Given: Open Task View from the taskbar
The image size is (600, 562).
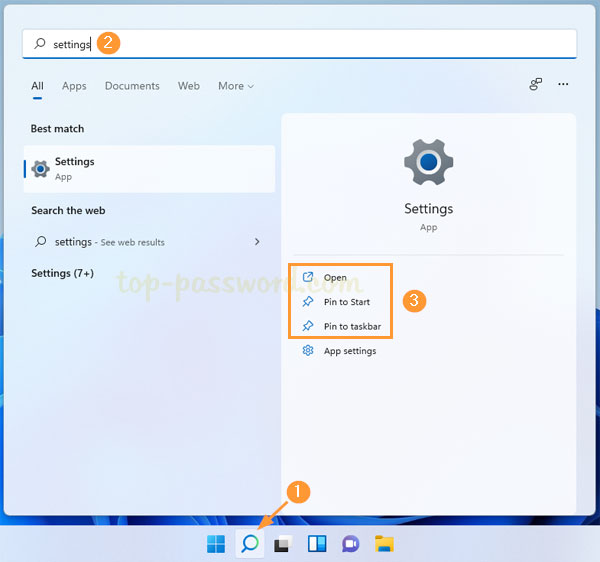Looking at the screenshot, I should [x=283, y=543].
